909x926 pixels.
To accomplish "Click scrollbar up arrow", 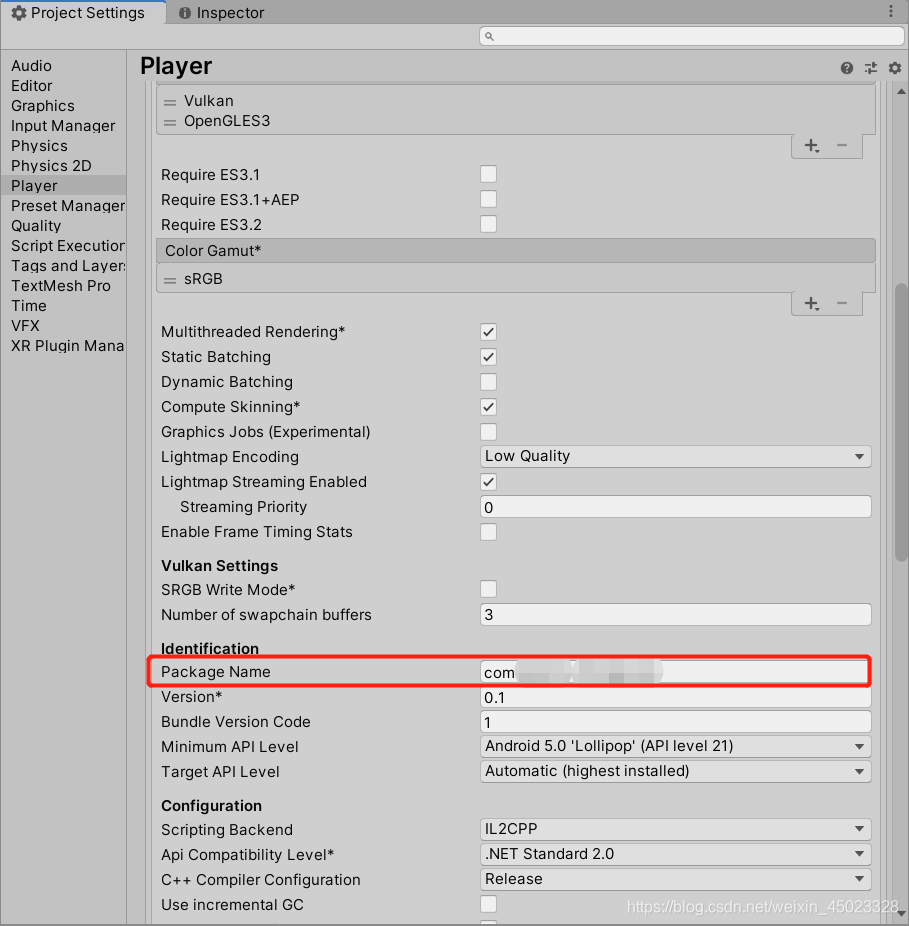I will pos(901,92).
